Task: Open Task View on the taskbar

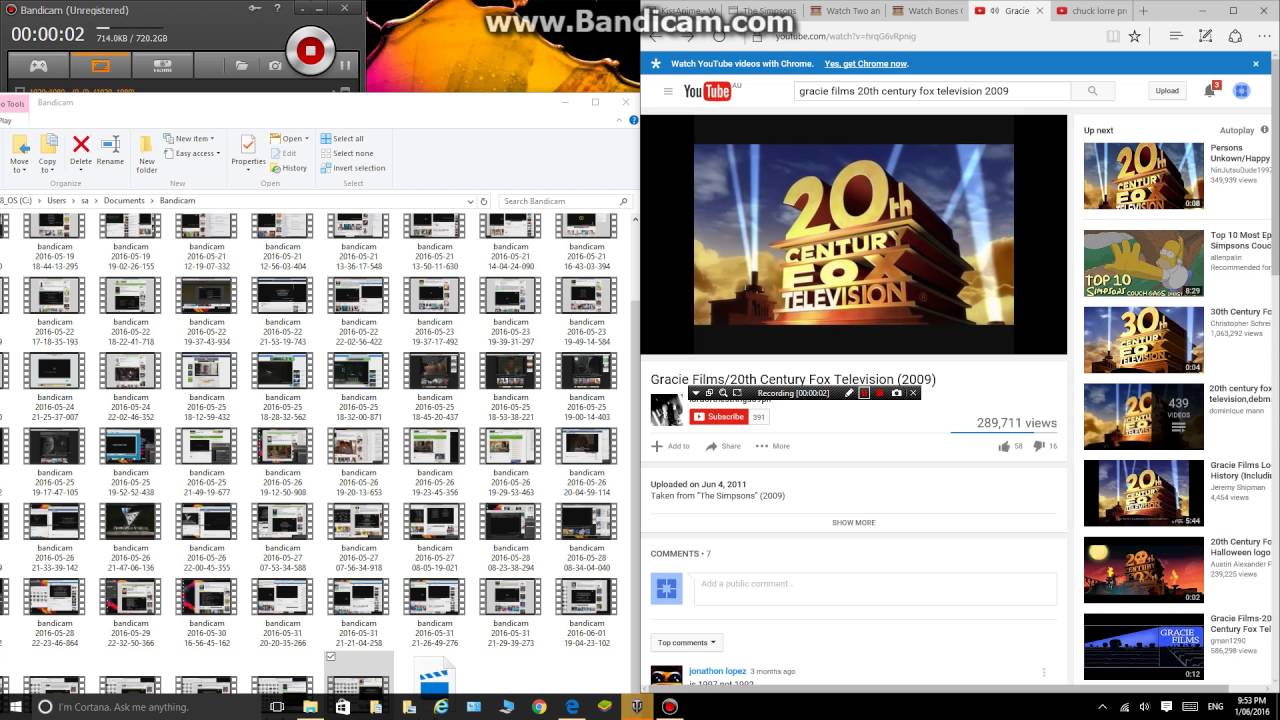Action: pyautogui.click(x=277, y=707)
